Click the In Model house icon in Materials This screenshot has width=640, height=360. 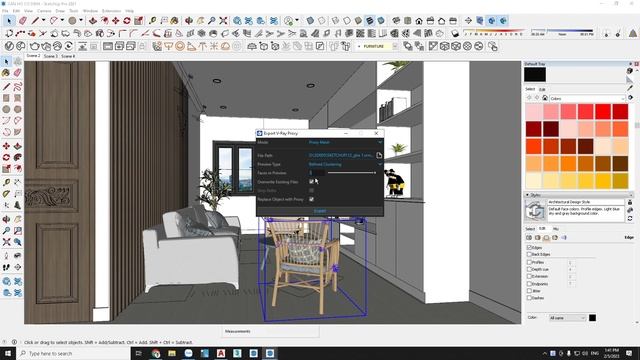[x=544, y=98]
